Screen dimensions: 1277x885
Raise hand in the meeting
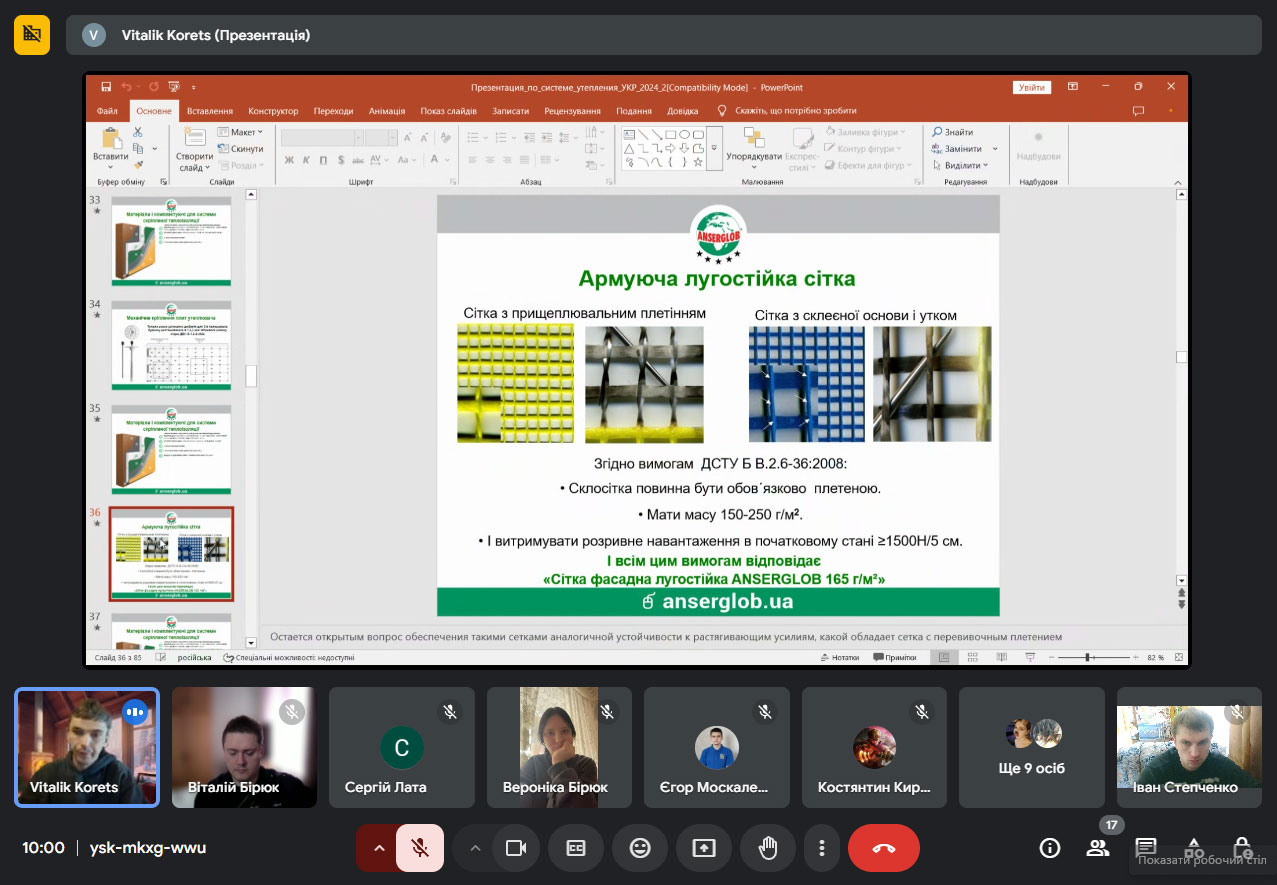(768, 848)
